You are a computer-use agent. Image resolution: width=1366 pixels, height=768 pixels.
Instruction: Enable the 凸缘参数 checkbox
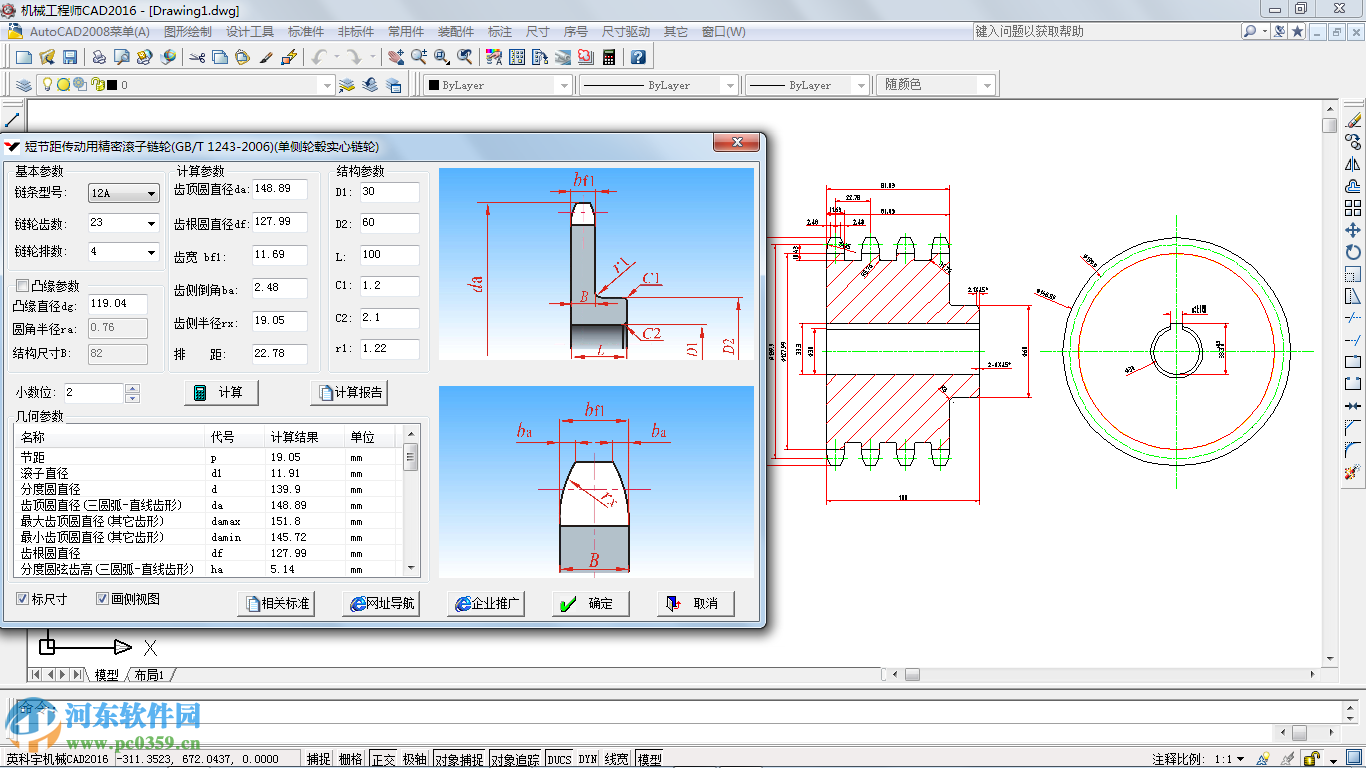[23, 286]
